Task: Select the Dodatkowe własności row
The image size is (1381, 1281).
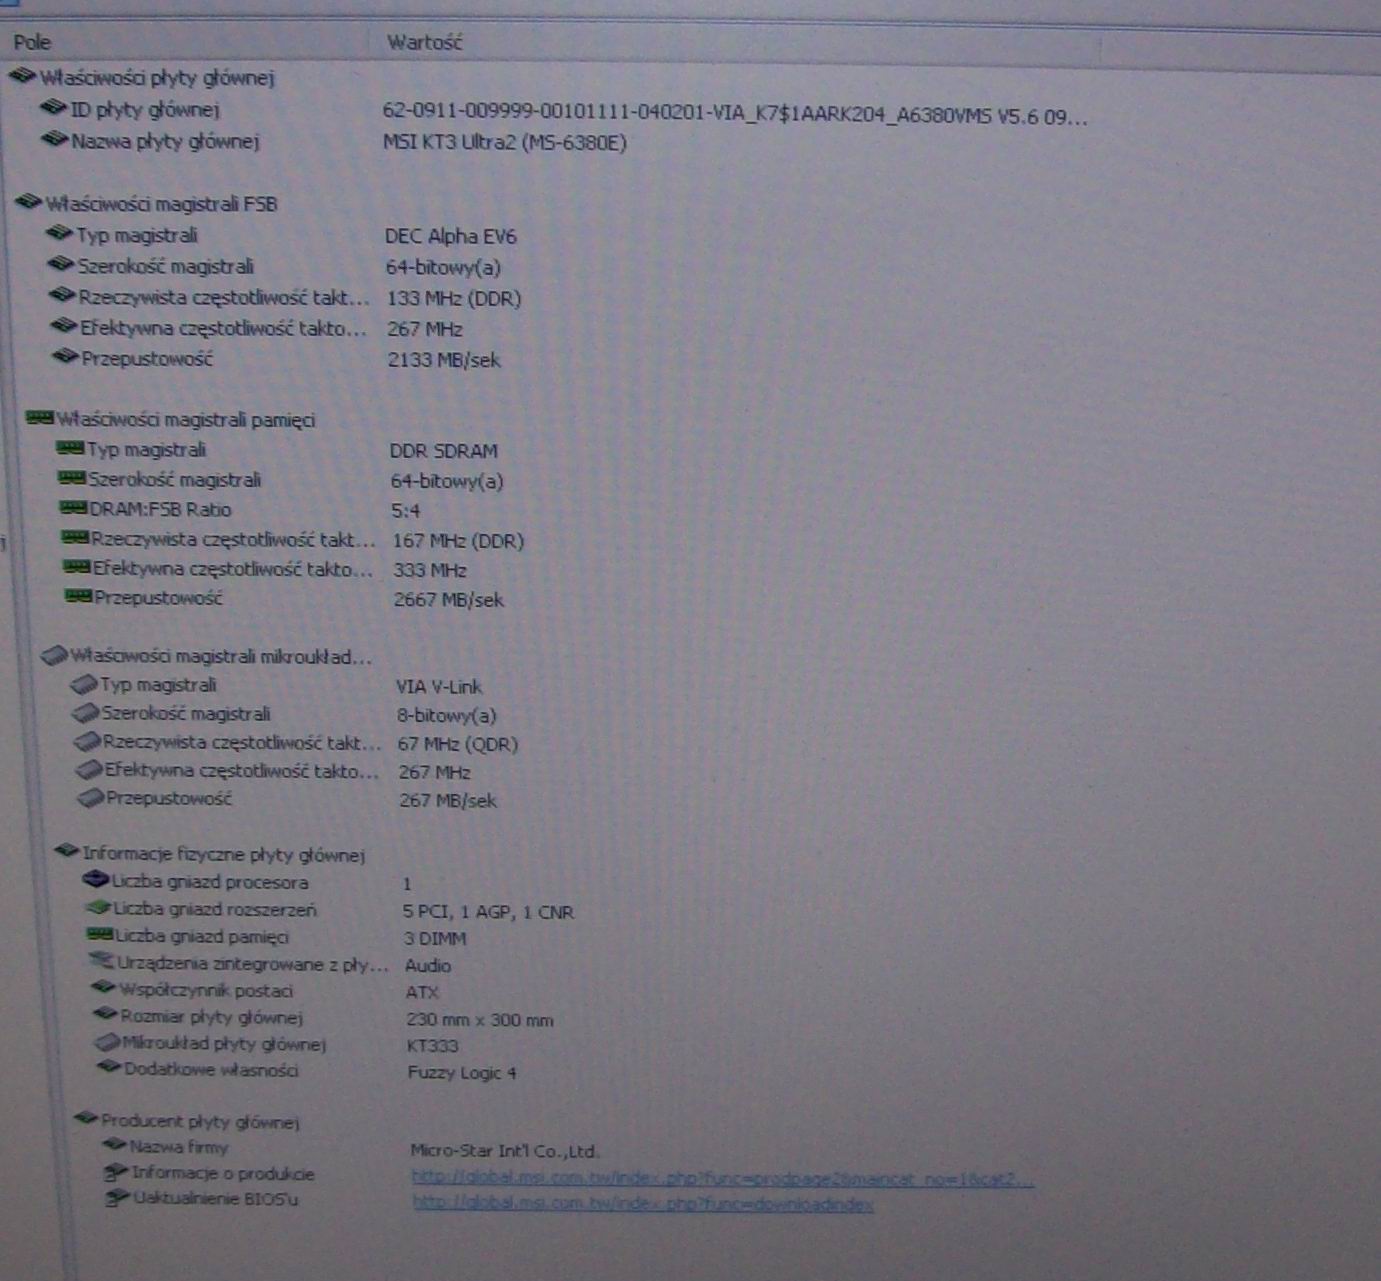Action: point(211,1070)
